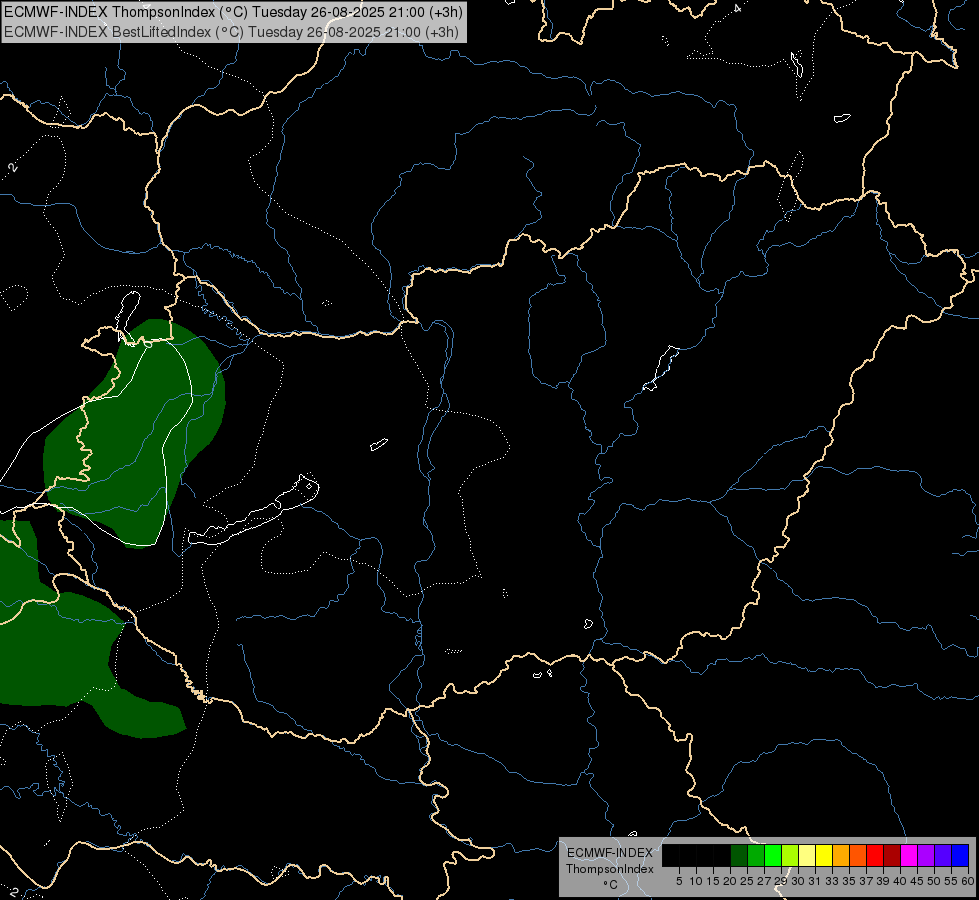Click the legend tick value '50'

[x=934, y=881]
